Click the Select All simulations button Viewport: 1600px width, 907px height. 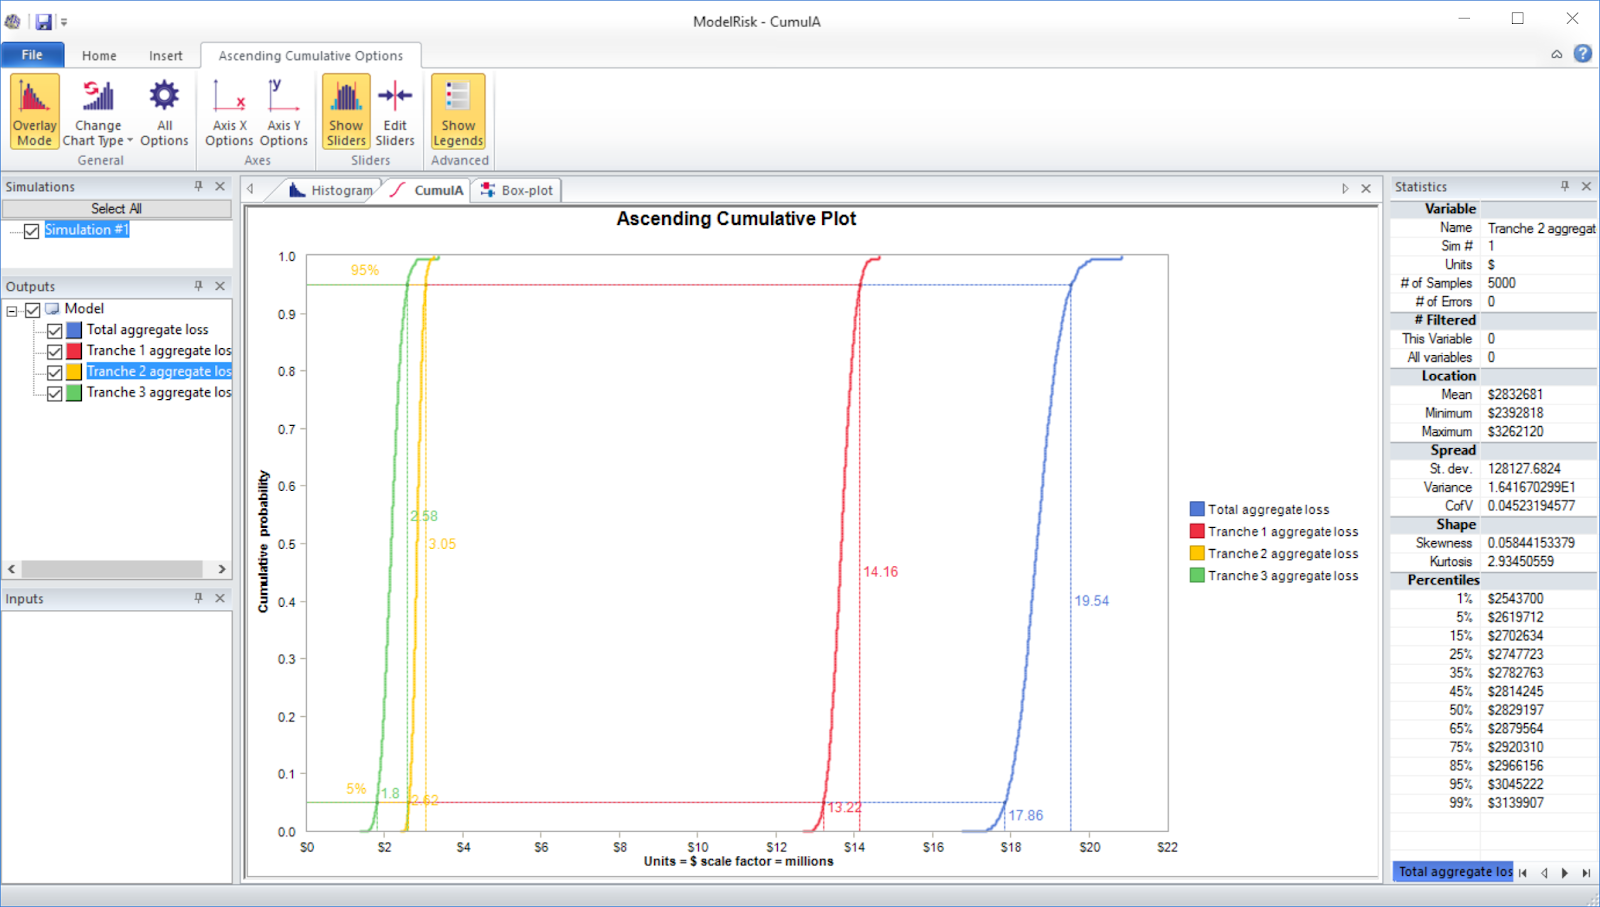click(x=117, y=208)
